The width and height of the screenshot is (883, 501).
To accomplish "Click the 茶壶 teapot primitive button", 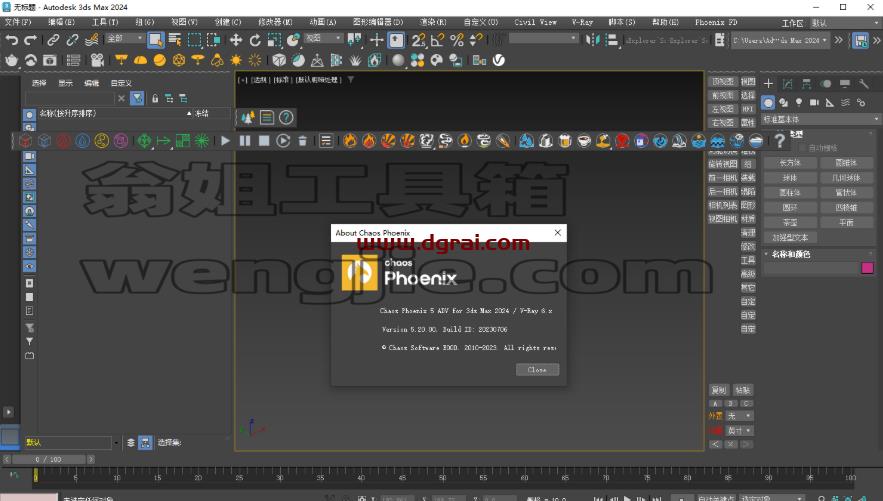I will [790, 222].
